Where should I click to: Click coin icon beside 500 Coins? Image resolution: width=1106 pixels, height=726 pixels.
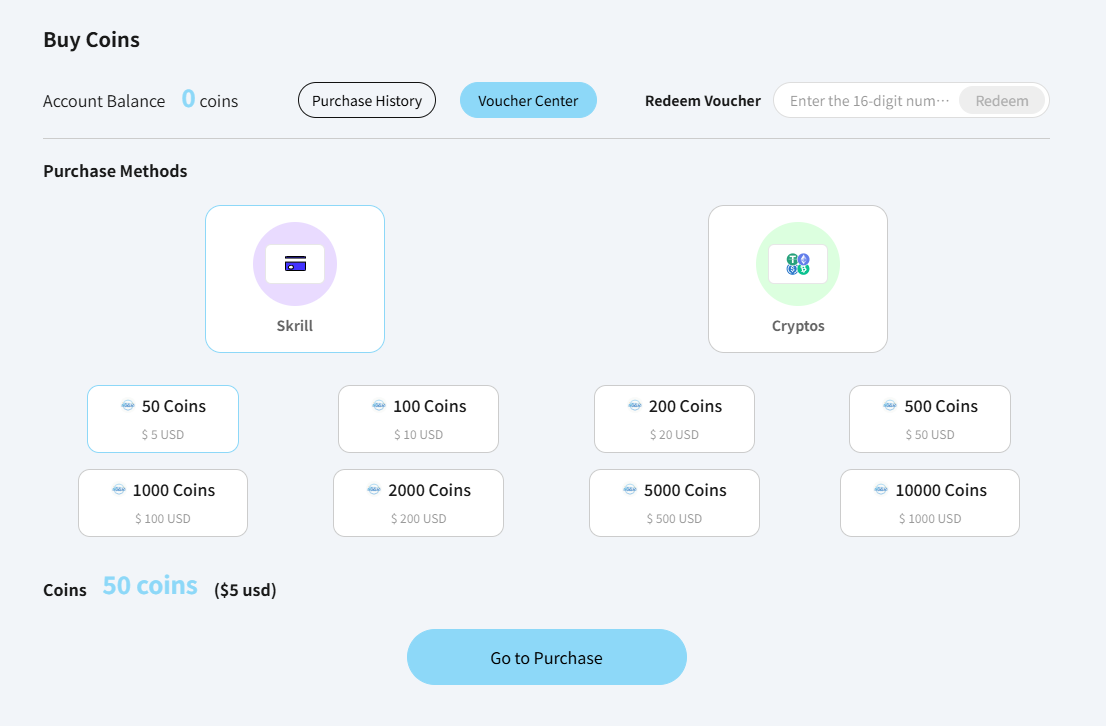(x=890, y=406)
